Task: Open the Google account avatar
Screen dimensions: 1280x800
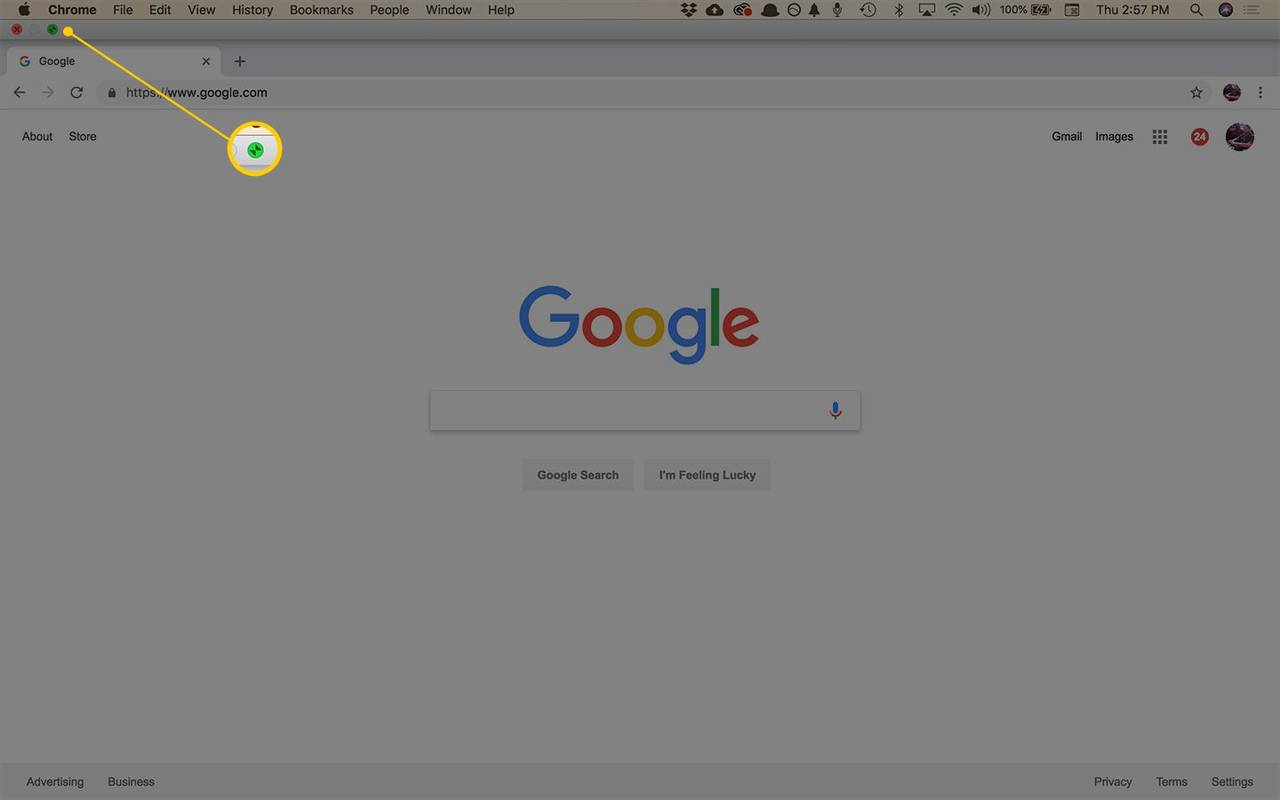Action: [x=1240, y=137]
